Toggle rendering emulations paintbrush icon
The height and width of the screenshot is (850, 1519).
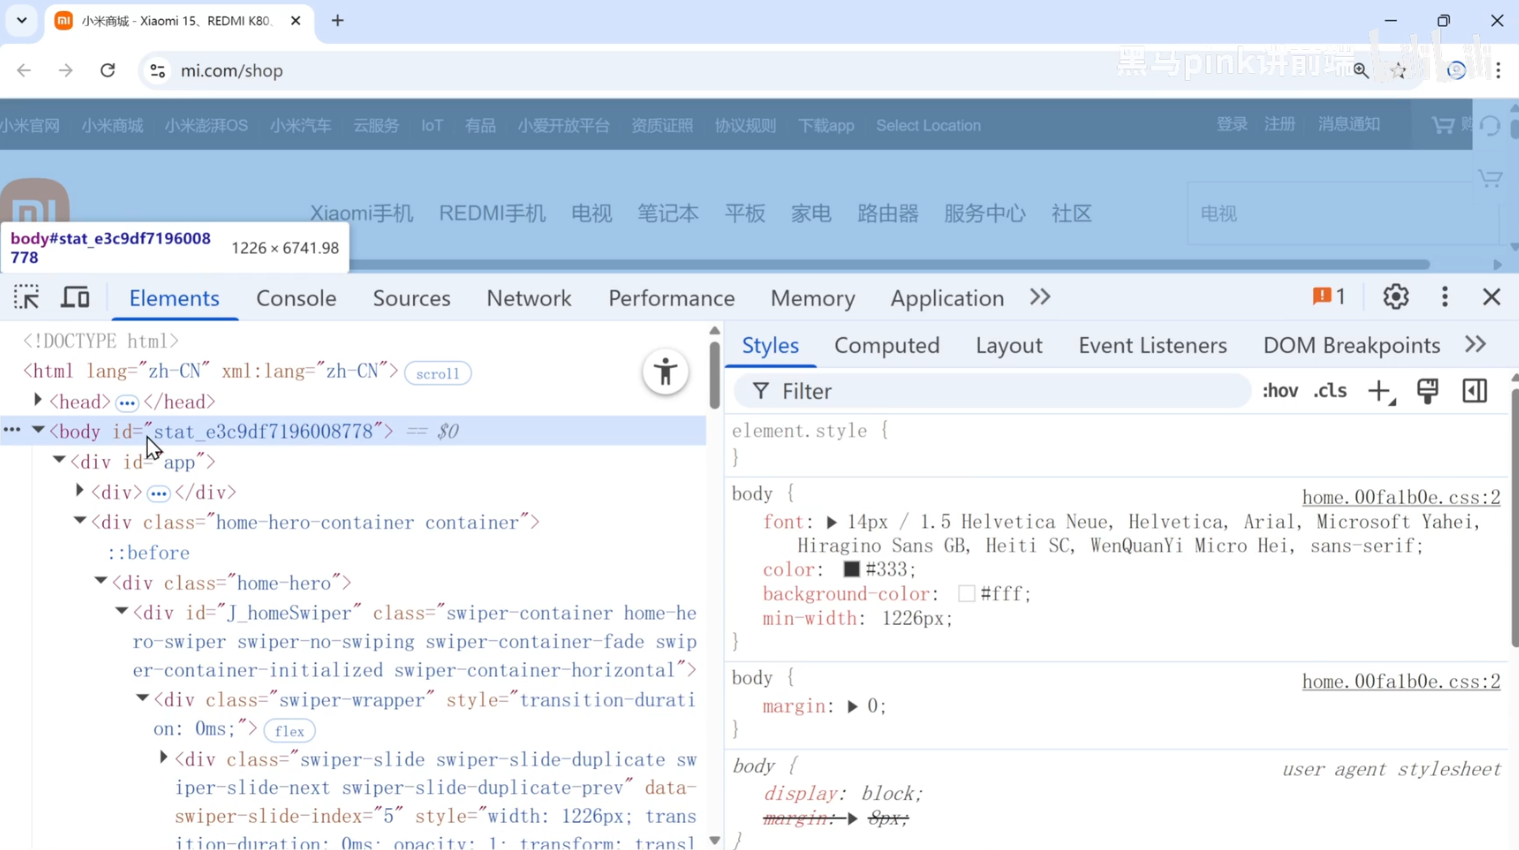(1427, 391)
